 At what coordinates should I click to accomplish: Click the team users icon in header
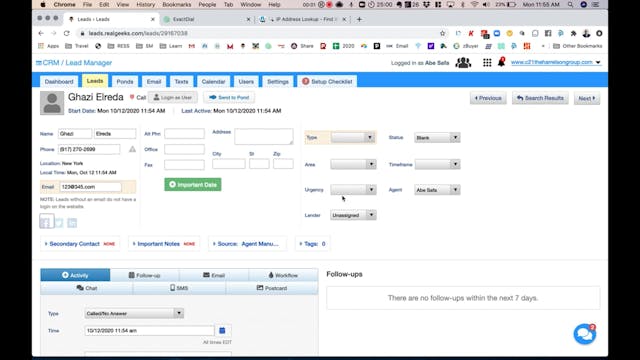[463, 62]
